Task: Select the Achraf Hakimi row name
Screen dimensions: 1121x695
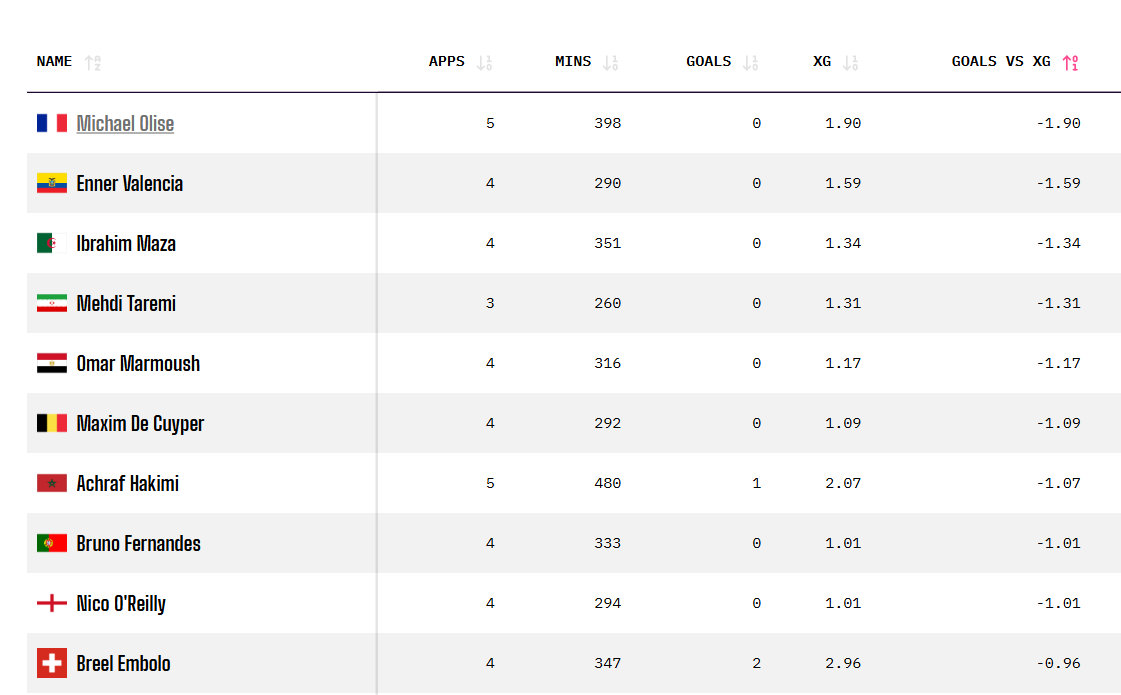Action: [127, 483]
